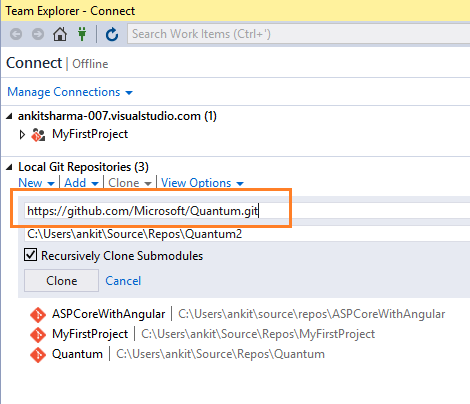Click the Cancel link
This screenshot has height=404, width=470.
pyautogui.click(x=123, y=281)
